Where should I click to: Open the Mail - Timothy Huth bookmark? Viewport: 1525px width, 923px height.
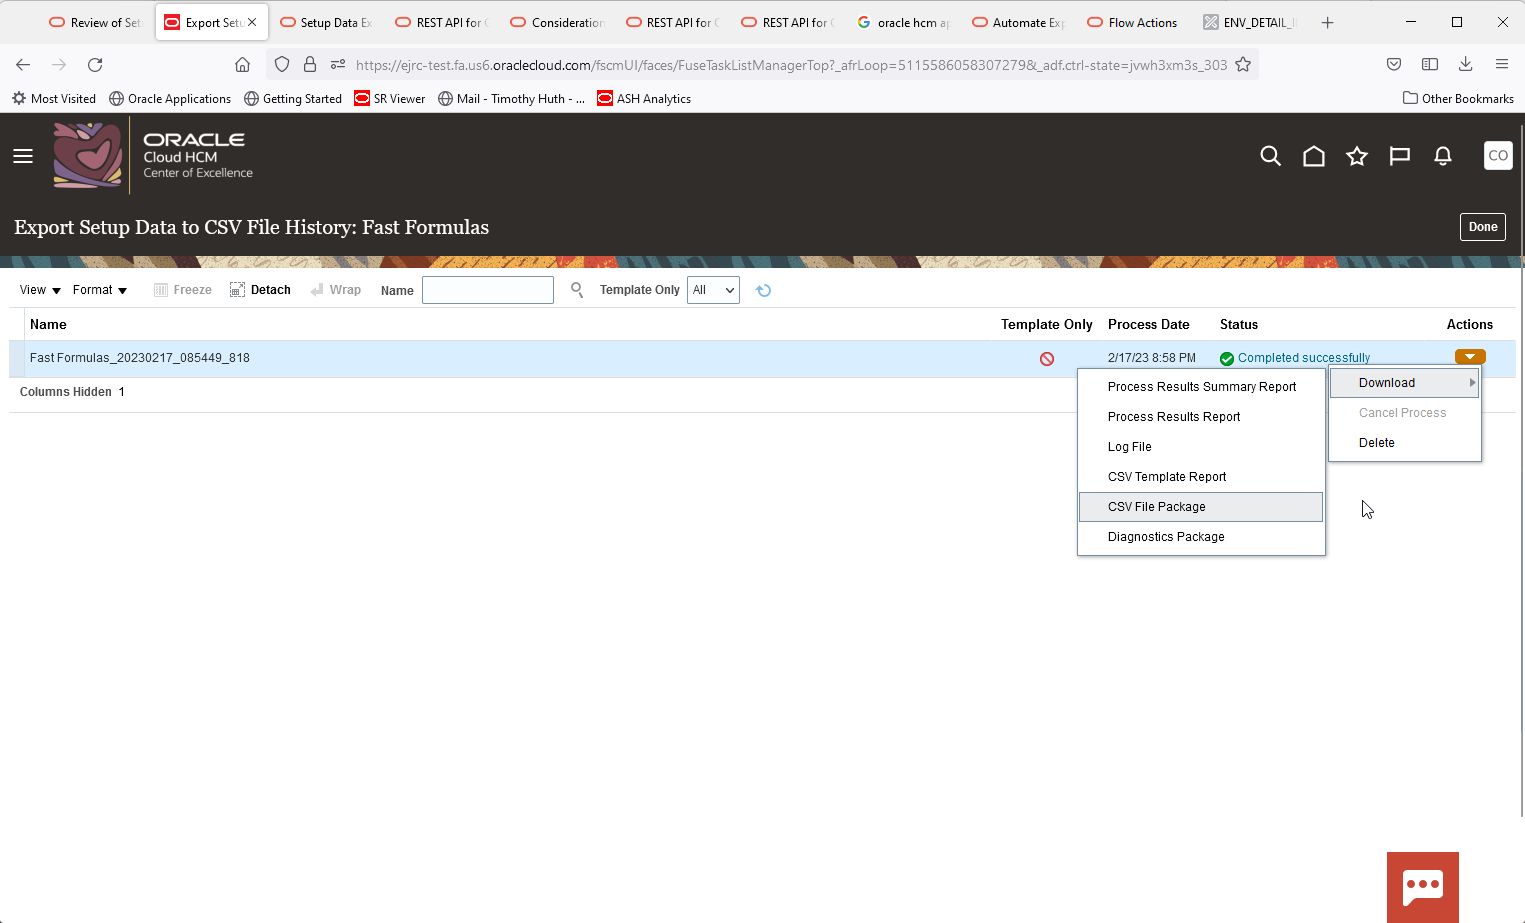click(x=511, y=98)
